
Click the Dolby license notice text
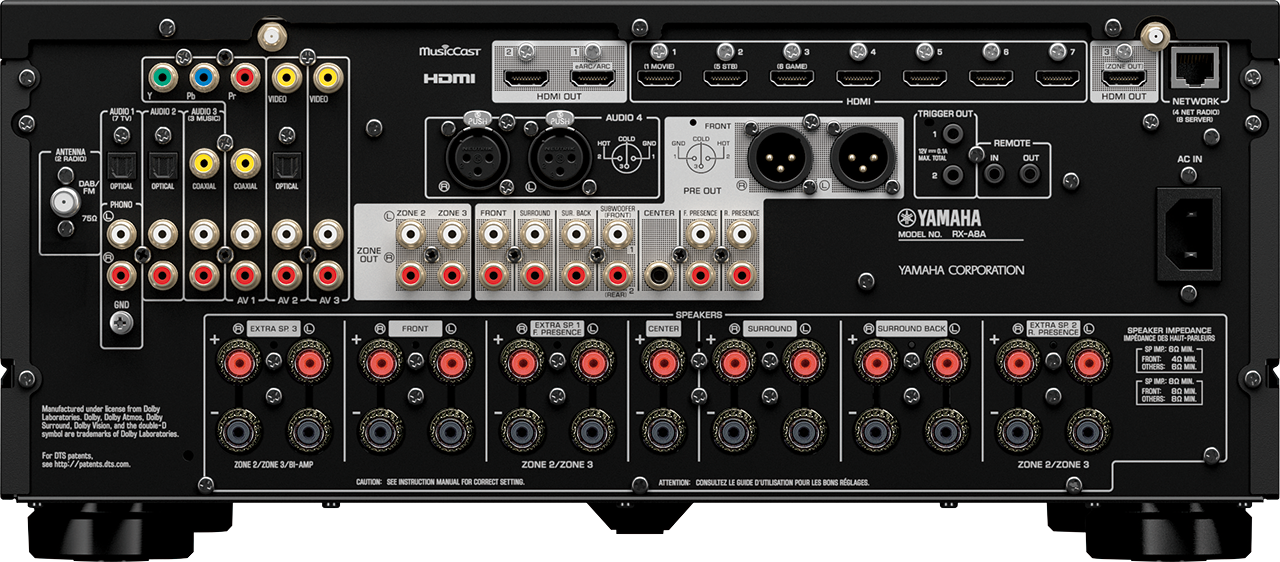click(x=110, y=422)
